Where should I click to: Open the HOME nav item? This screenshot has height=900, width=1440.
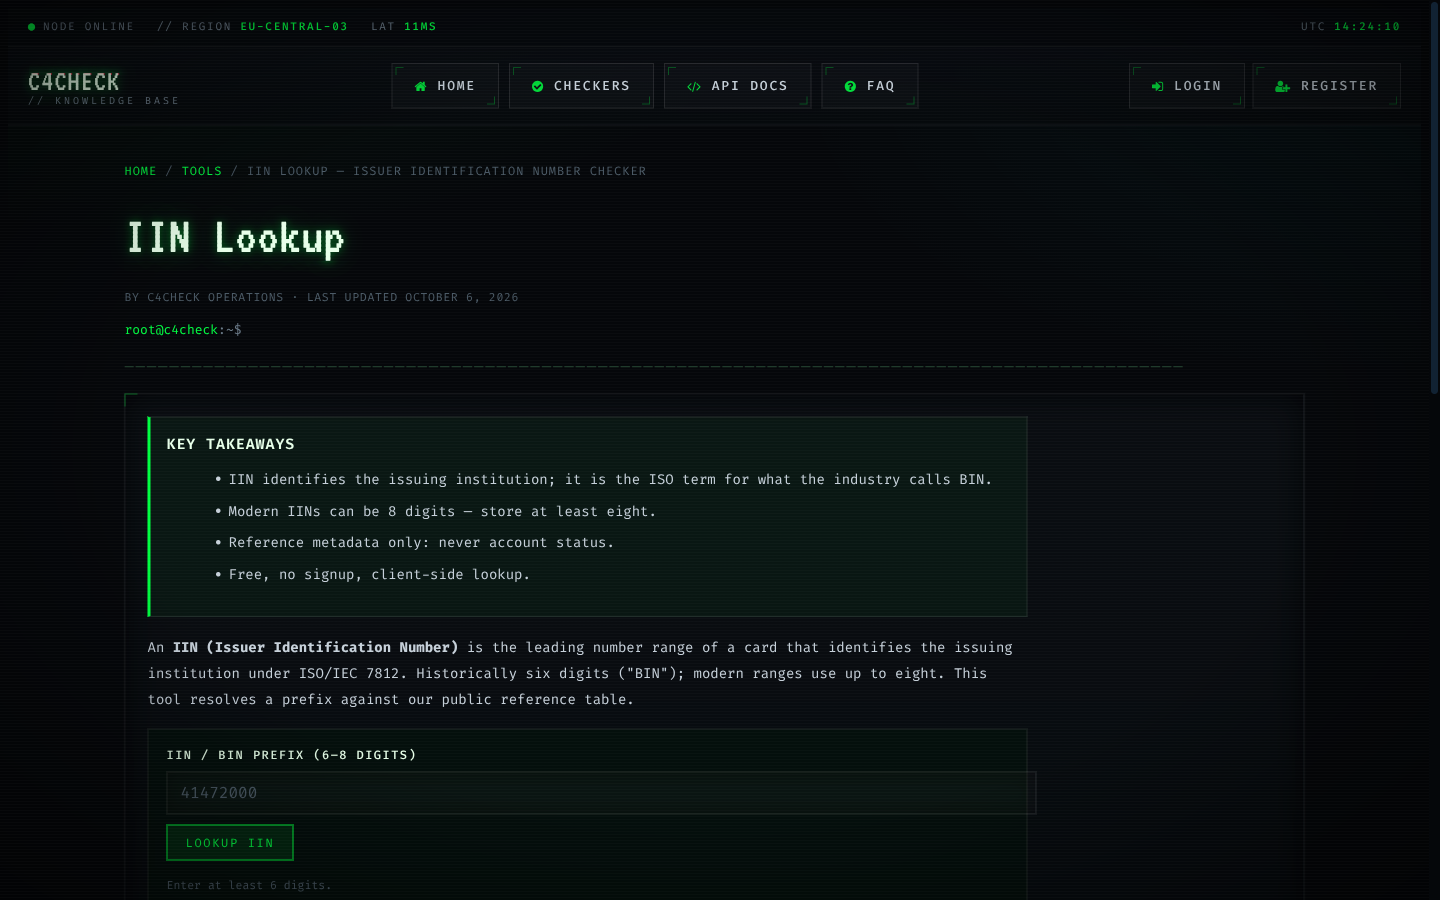(x=445, y=86)
